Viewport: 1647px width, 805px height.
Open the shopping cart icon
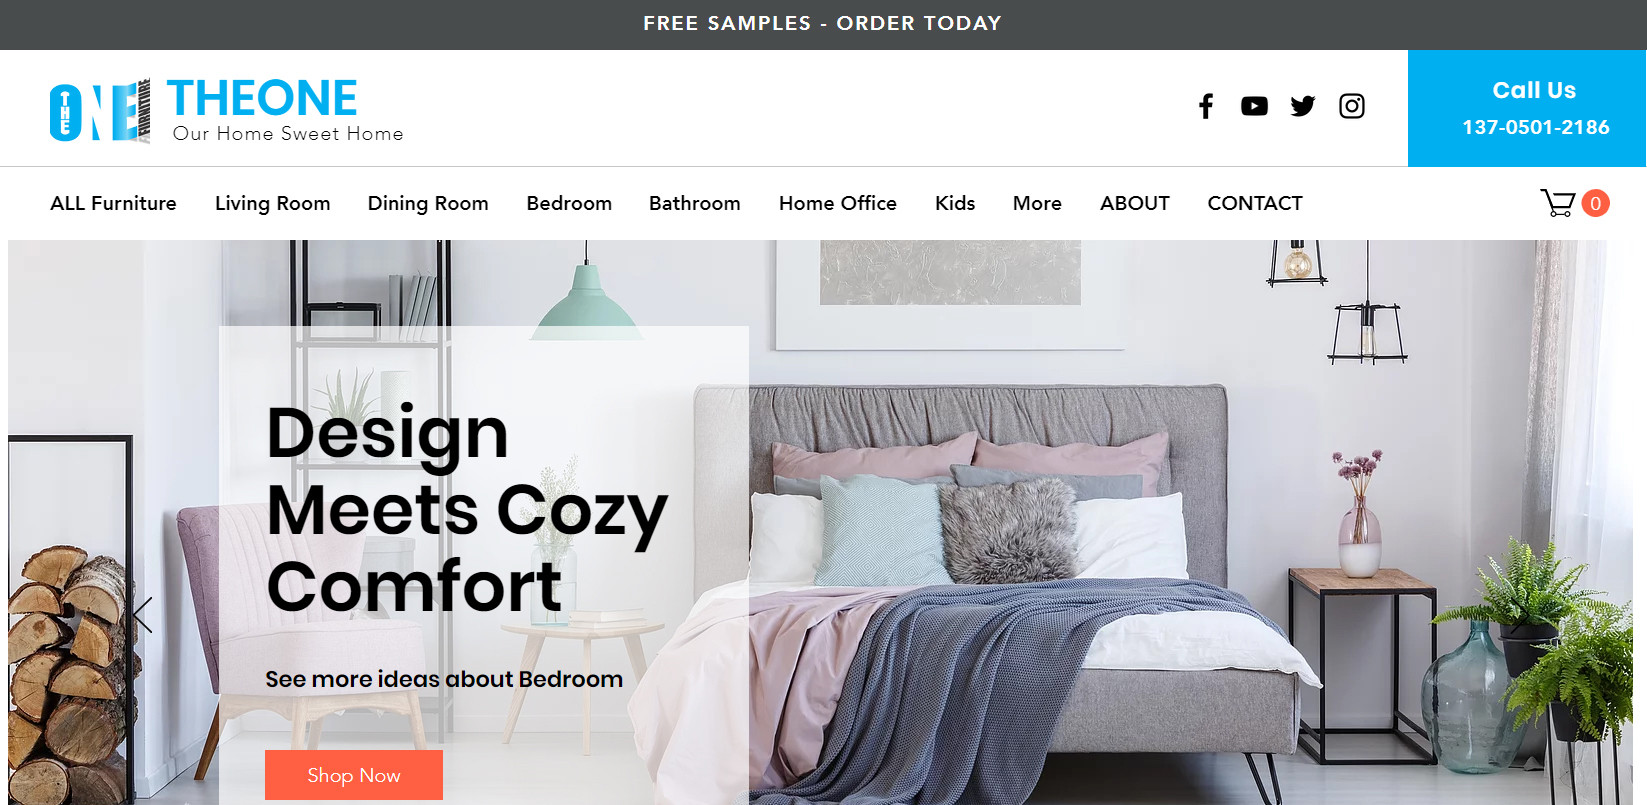pyautogui.click(x=1558, y=203)
